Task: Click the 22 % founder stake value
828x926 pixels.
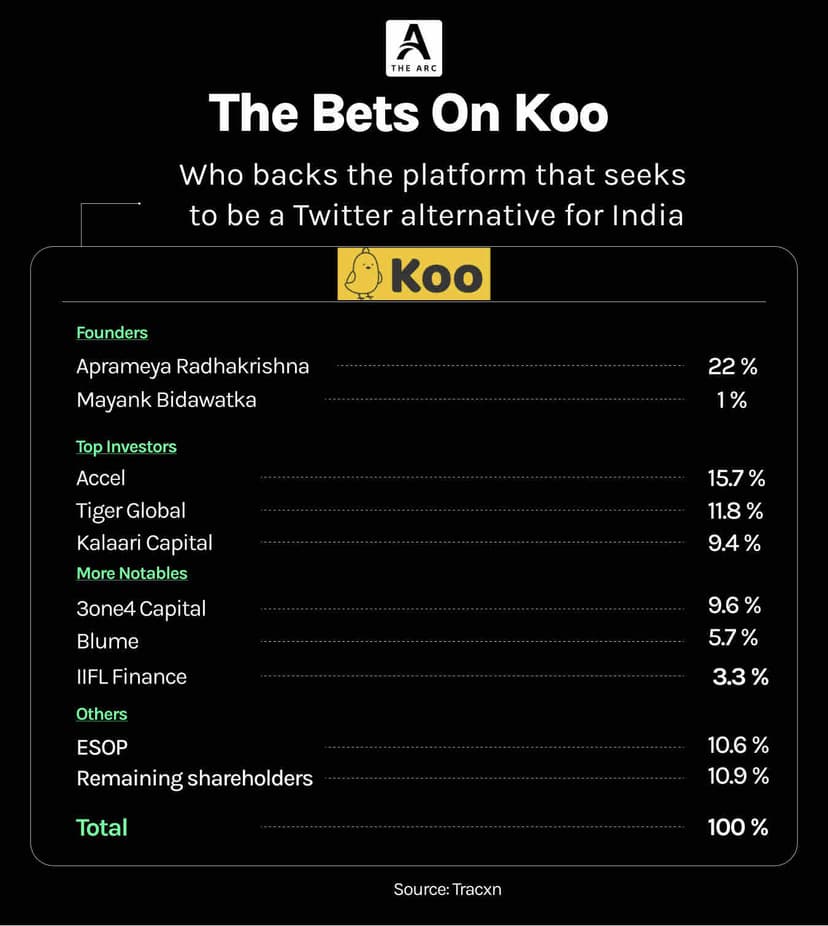Action: (733, 367)
